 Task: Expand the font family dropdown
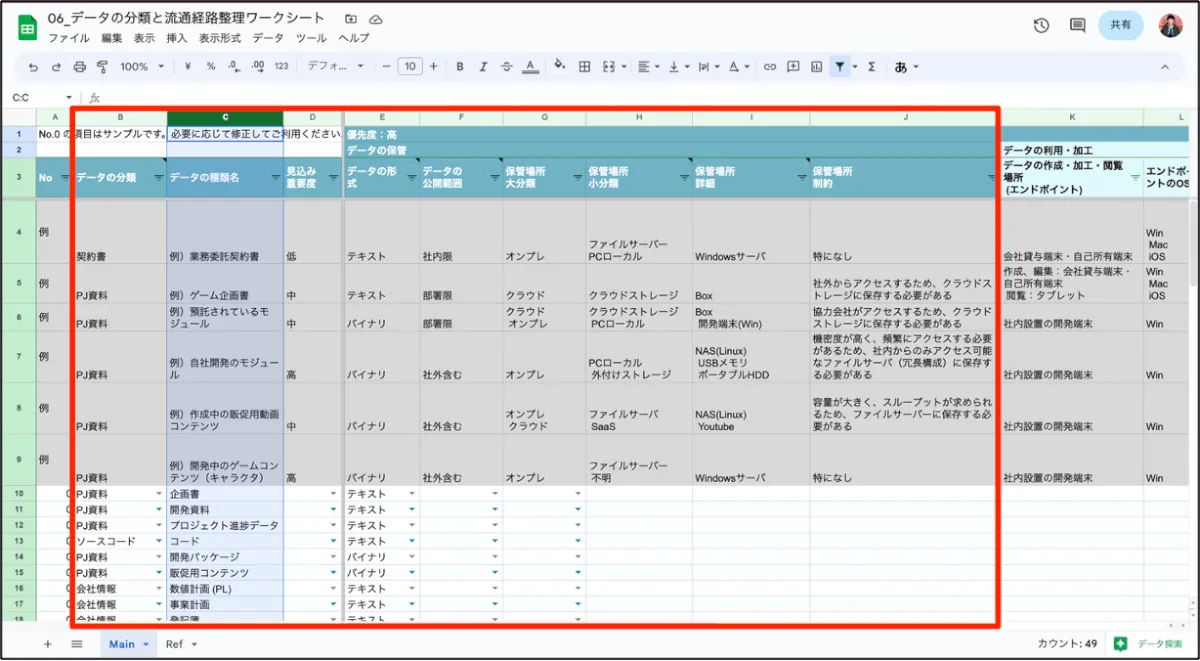pos(335,67)
